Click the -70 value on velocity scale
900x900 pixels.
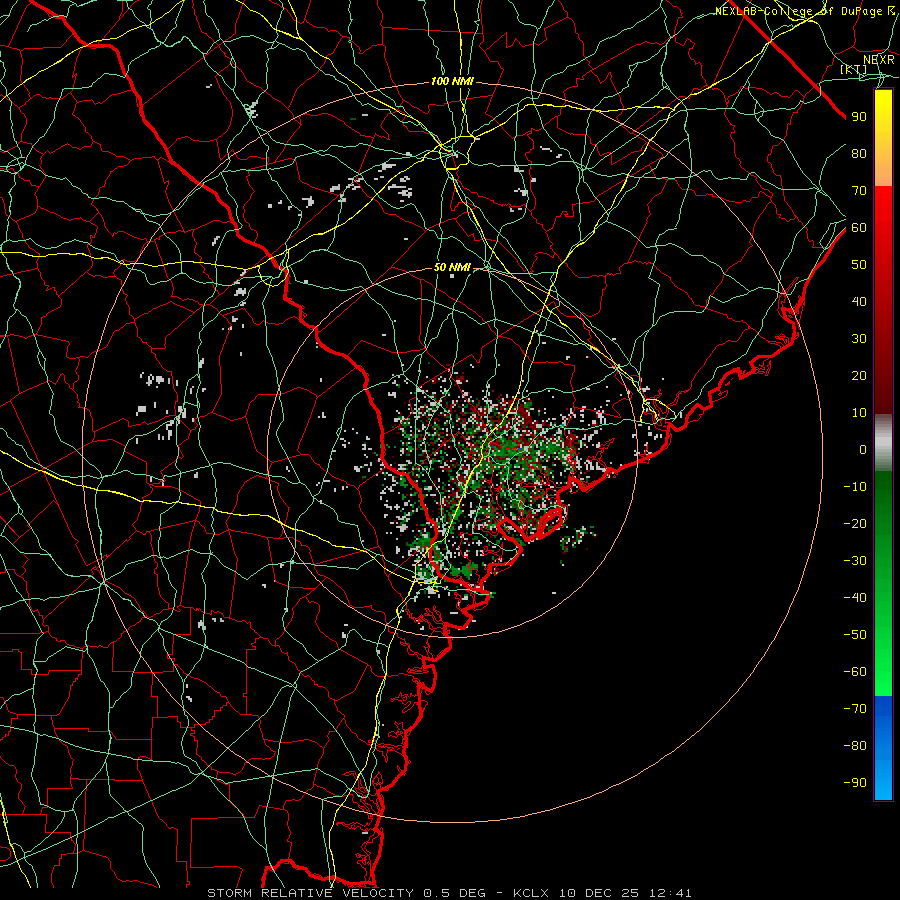pyautogui.click(x=855, y=709)
